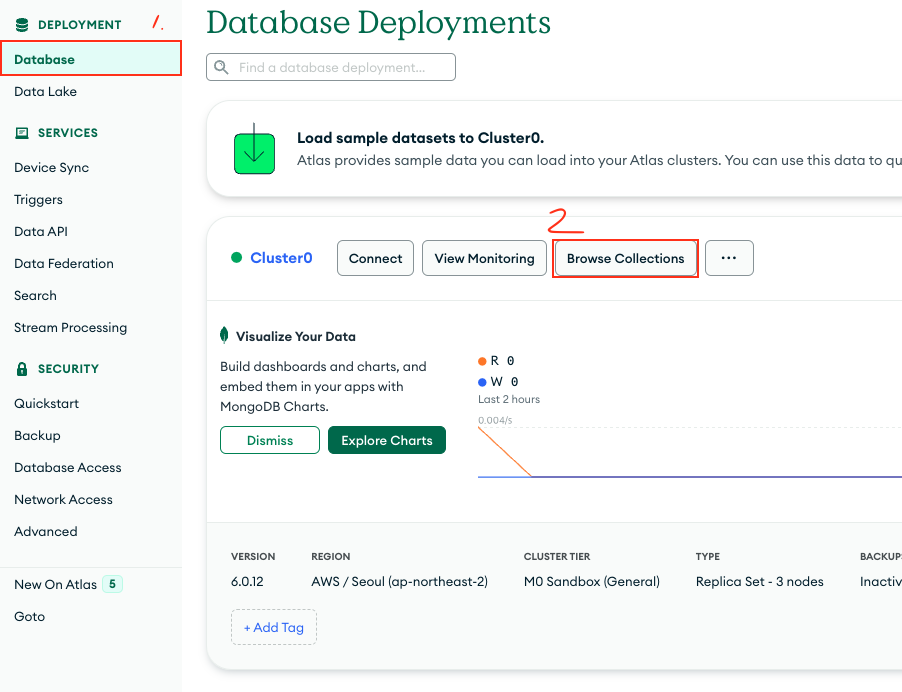This screenshot has width=902, height=692.
Task: Open security Quickstart
Action: coord(47,403)
